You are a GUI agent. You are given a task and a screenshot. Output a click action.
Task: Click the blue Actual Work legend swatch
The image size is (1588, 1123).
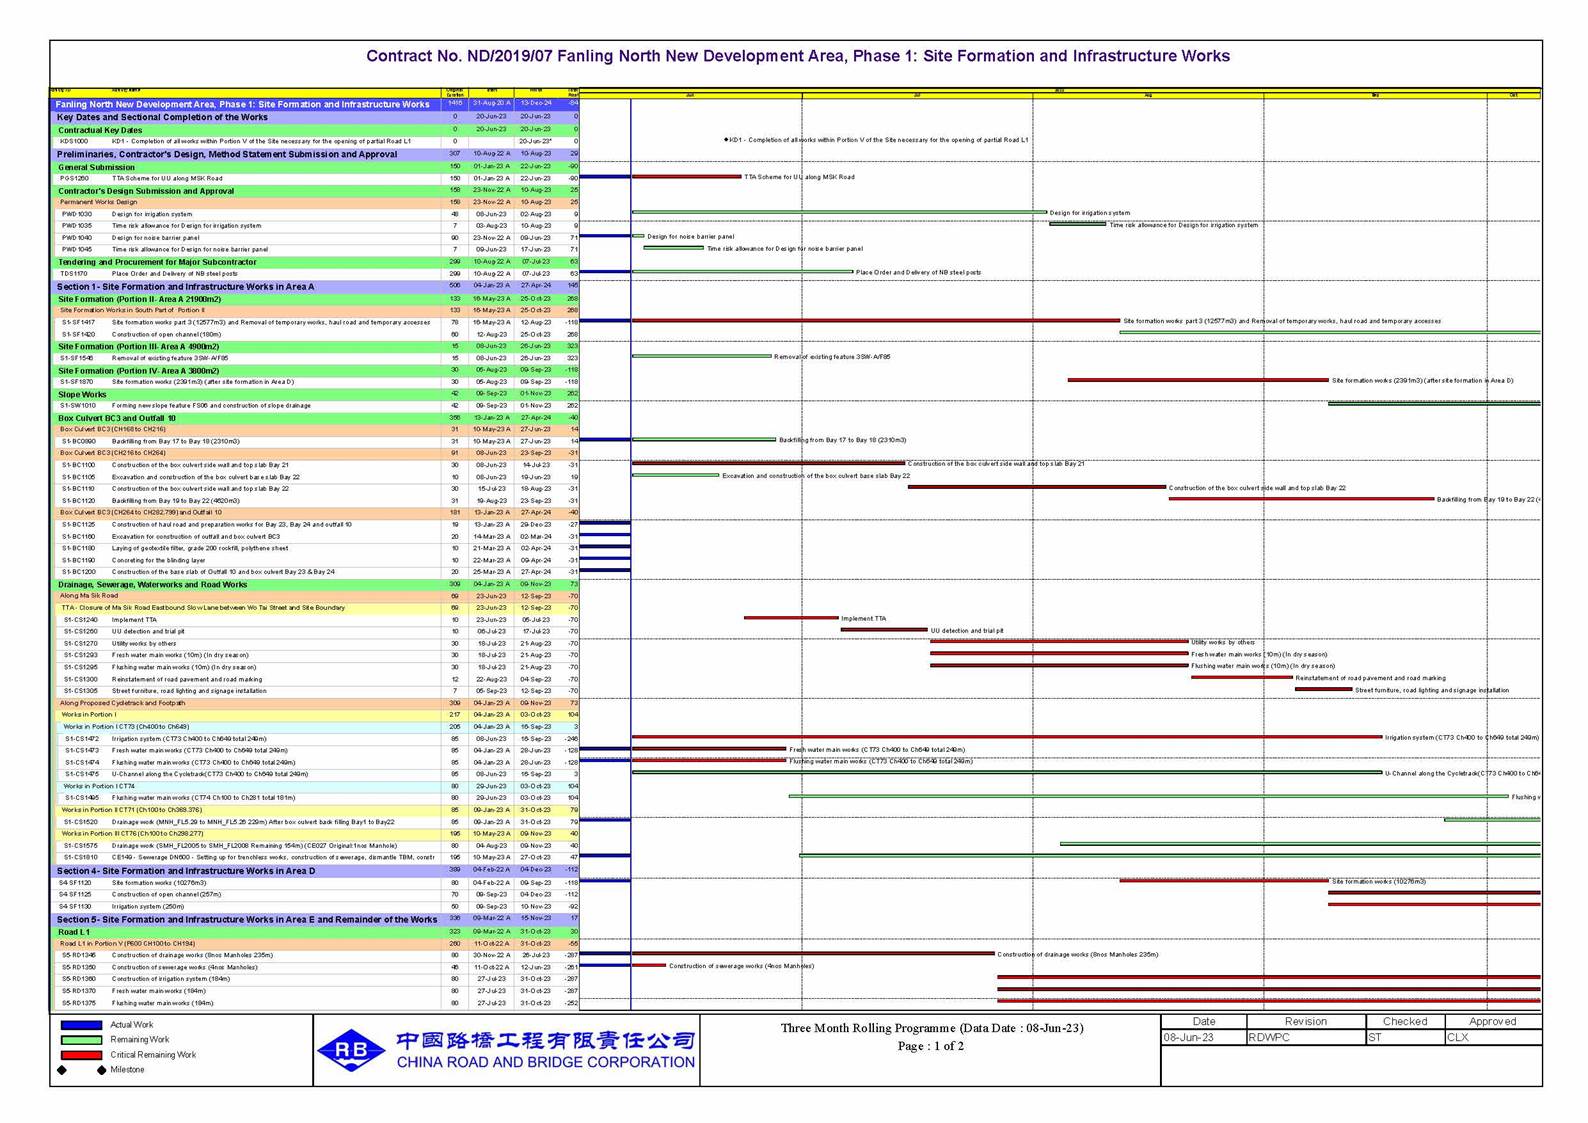(81, 1025)
